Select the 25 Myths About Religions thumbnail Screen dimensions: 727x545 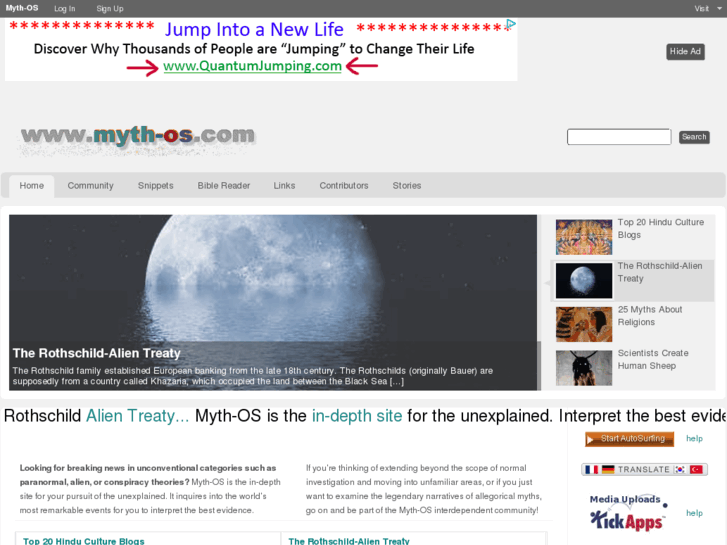click(584, 324)
